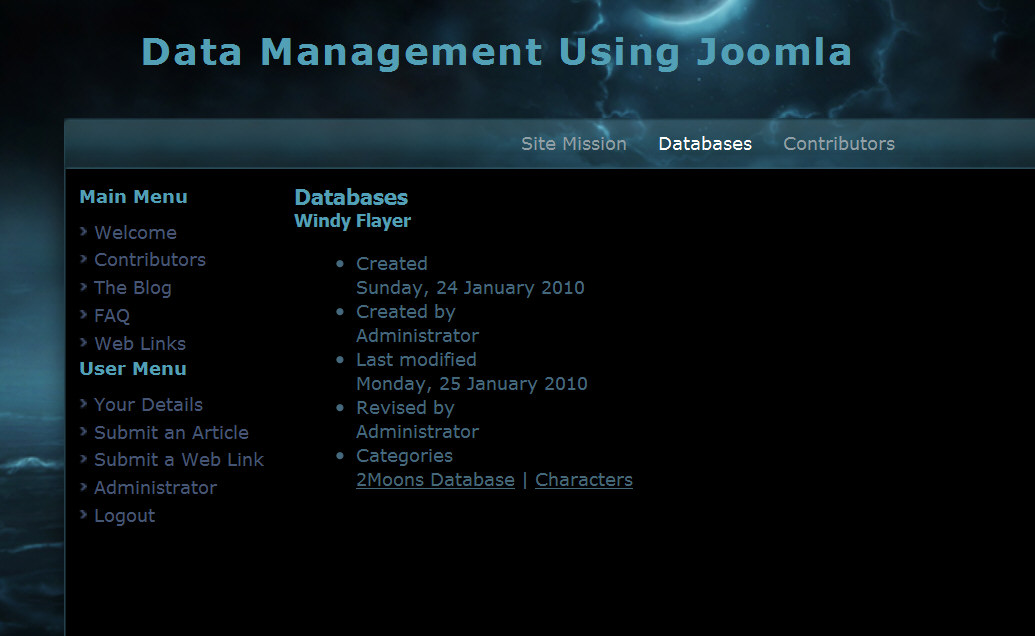Open the Site Mission menu item
1035x636 pixels.
coord(573,144)
